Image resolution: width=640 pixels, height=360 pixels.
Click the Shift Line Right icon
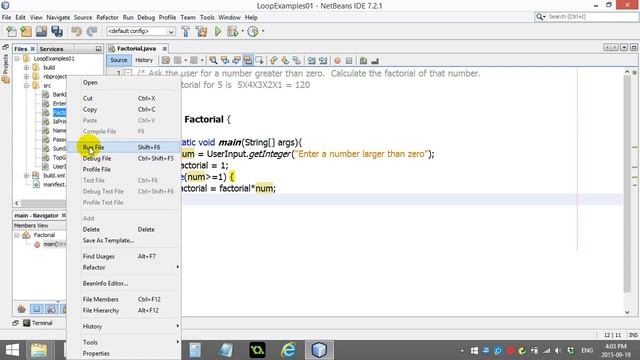click(x=323, y=60)
